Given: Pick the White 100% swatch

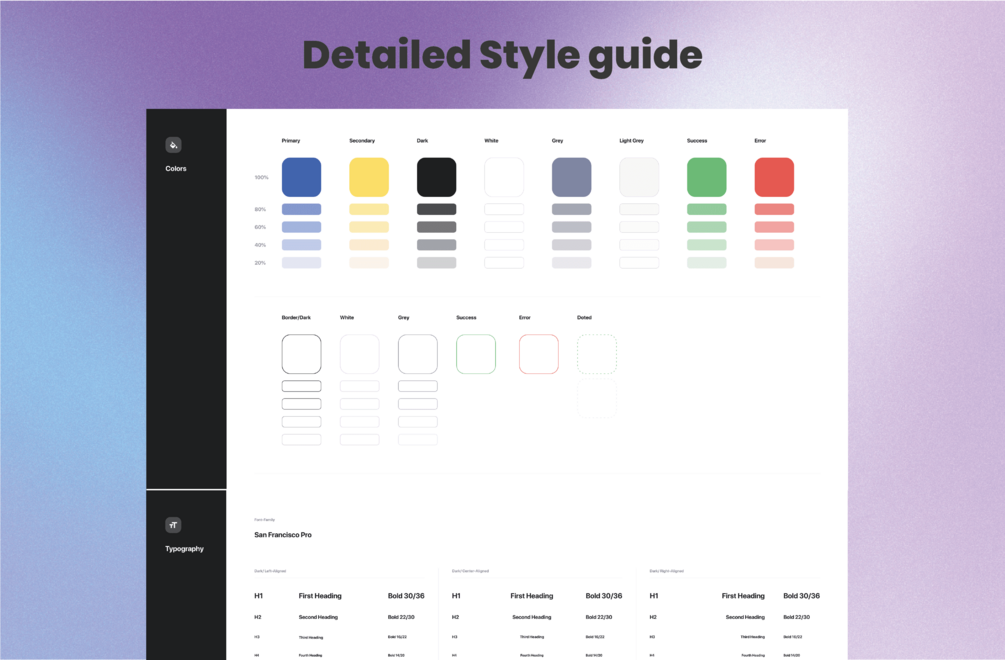Looking at the screenshot, I should (x=504, y=177).
